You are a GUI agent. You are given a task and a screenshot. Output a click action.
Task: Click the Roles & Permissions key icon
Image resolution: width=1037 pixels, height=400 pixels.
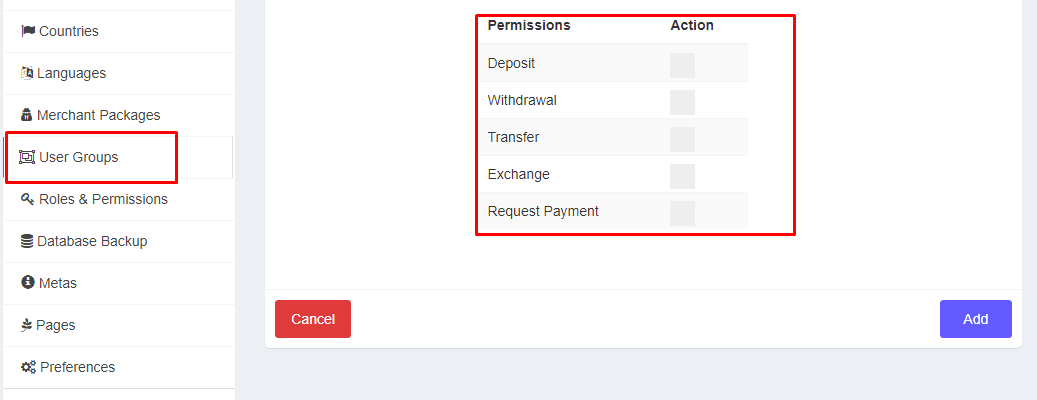tap(28, 199)
